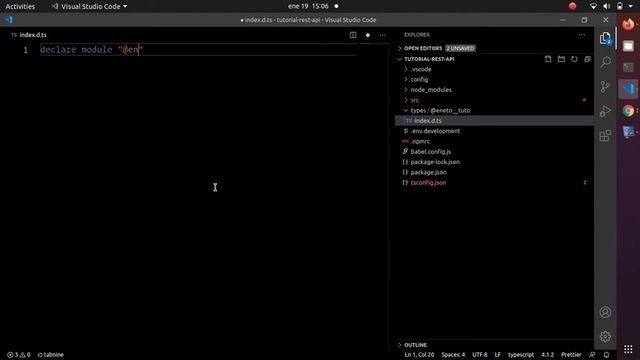
Task: Click the unsaved dot on editor tab bar
Action: point(368,35)
